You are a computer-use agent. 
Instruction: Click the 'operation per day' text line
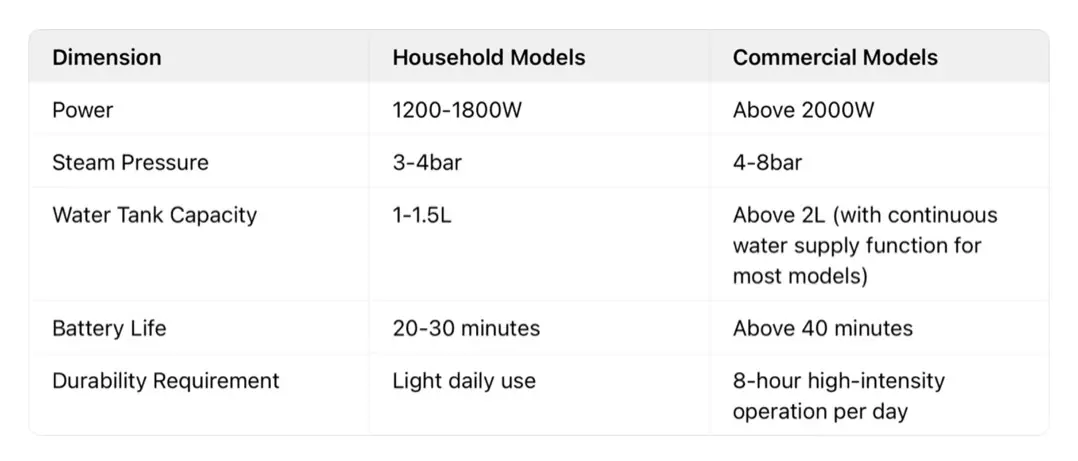pos(820,411)
